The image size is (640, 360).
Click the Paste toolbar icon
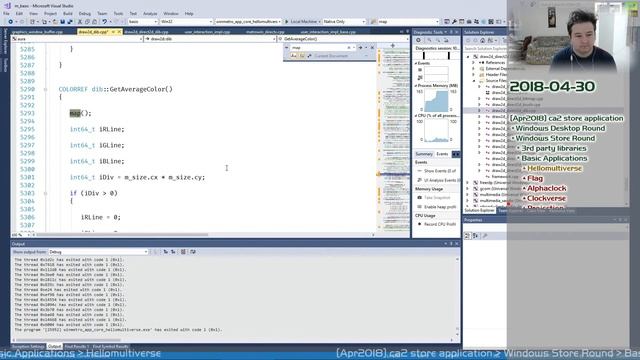[x=94, y=22]
